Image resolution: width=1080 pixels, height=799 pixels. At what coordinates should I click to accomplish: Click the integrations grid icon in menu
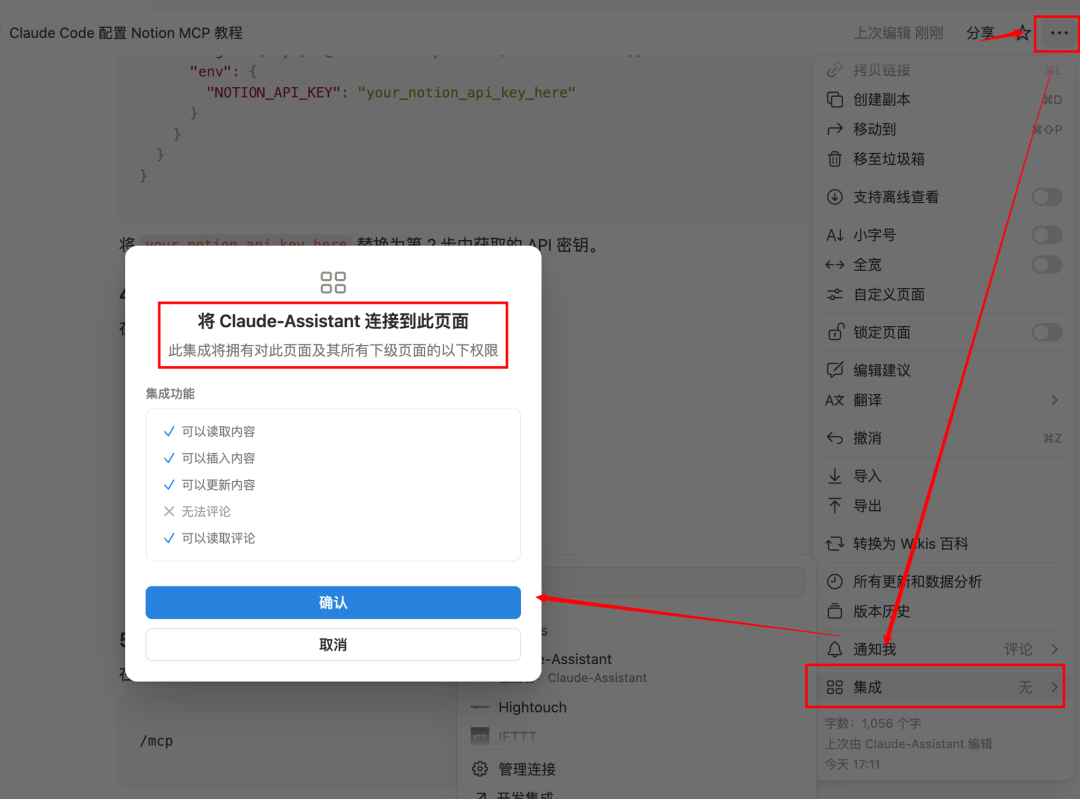pos(835,687)
